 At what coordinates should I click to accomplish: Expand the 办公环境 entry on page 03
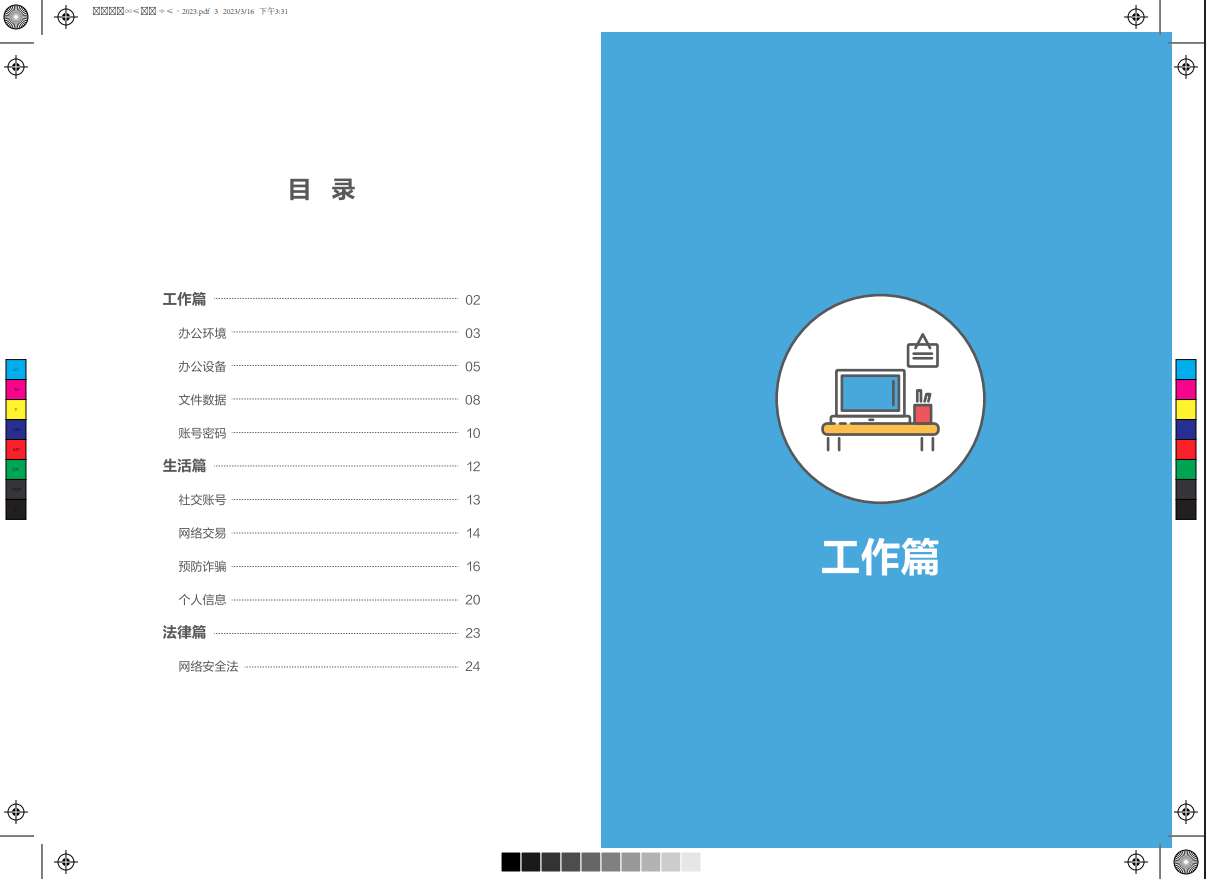click(200, 332)
